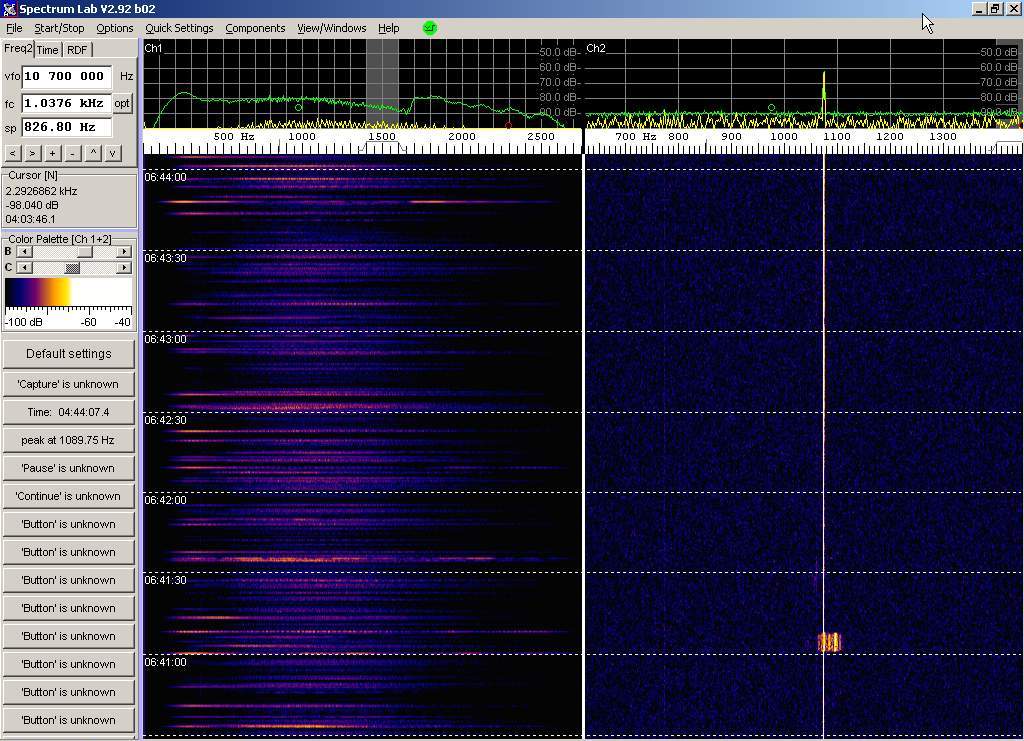The width and height of the screenshot is (1024, 741).
Task: Click left arrow of contrast C scrollbar
Action: (24, 268)
